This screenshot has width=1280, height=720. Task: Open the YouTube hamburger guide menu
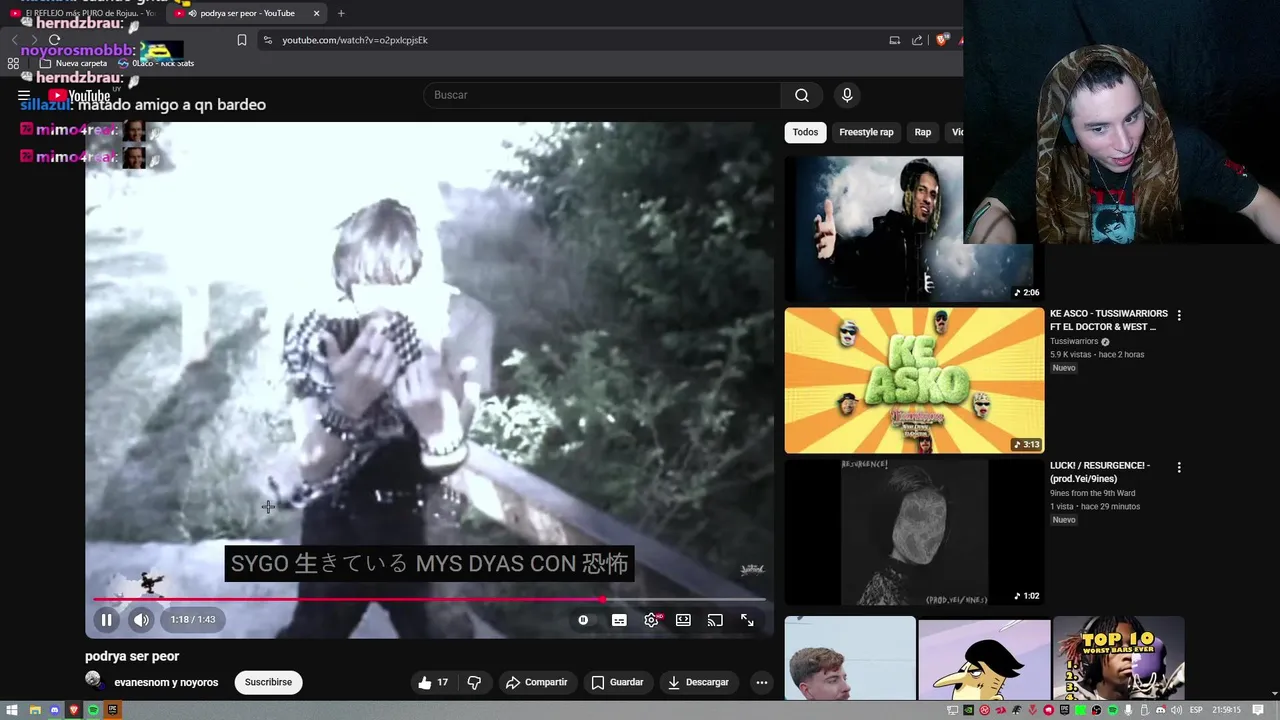(24, 96)
